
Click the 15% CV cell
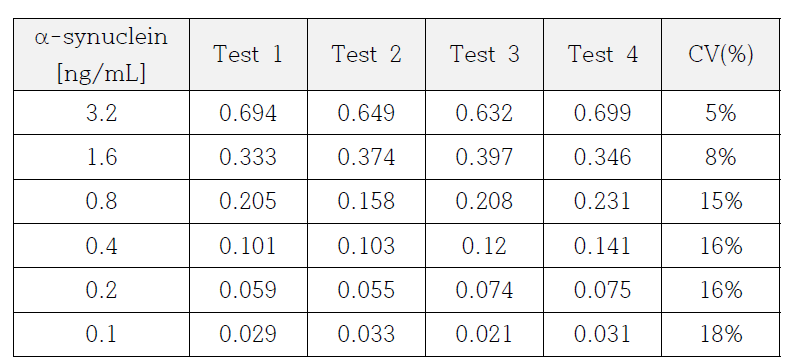pos(721,201)
